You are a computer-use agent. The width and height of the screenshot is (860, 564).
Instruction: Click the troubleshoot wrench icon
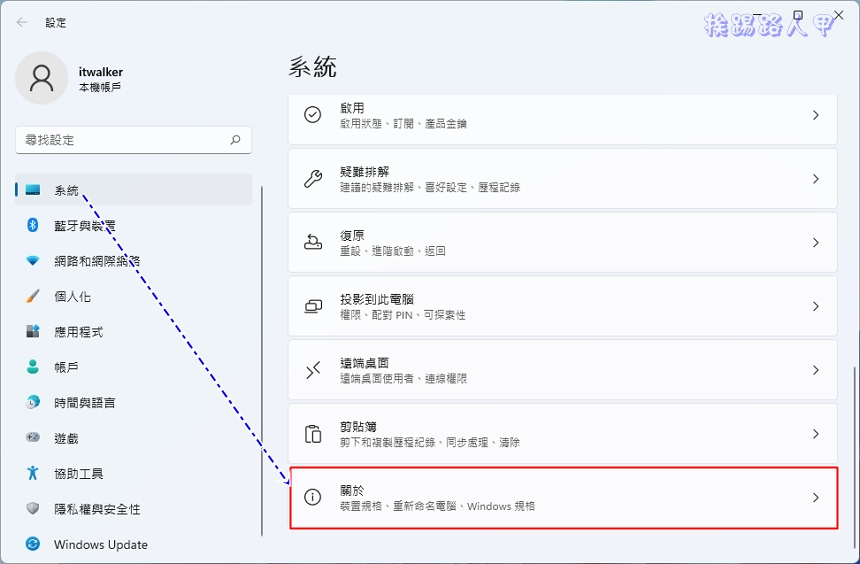(313, 179)
